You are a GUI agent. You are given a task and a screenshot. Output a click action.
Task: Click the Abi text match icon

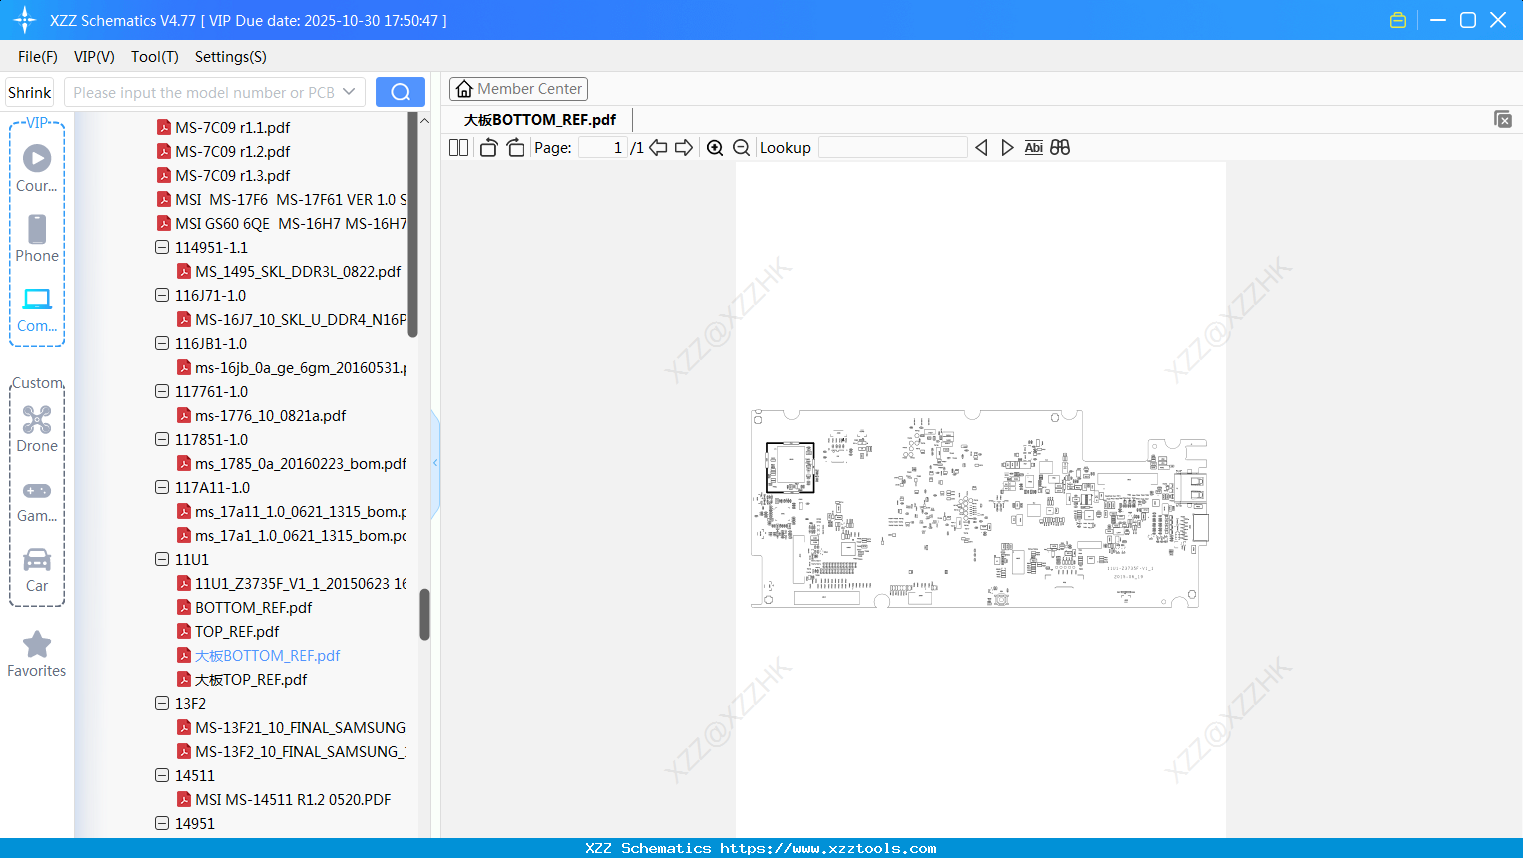(x=1034, y=148)
